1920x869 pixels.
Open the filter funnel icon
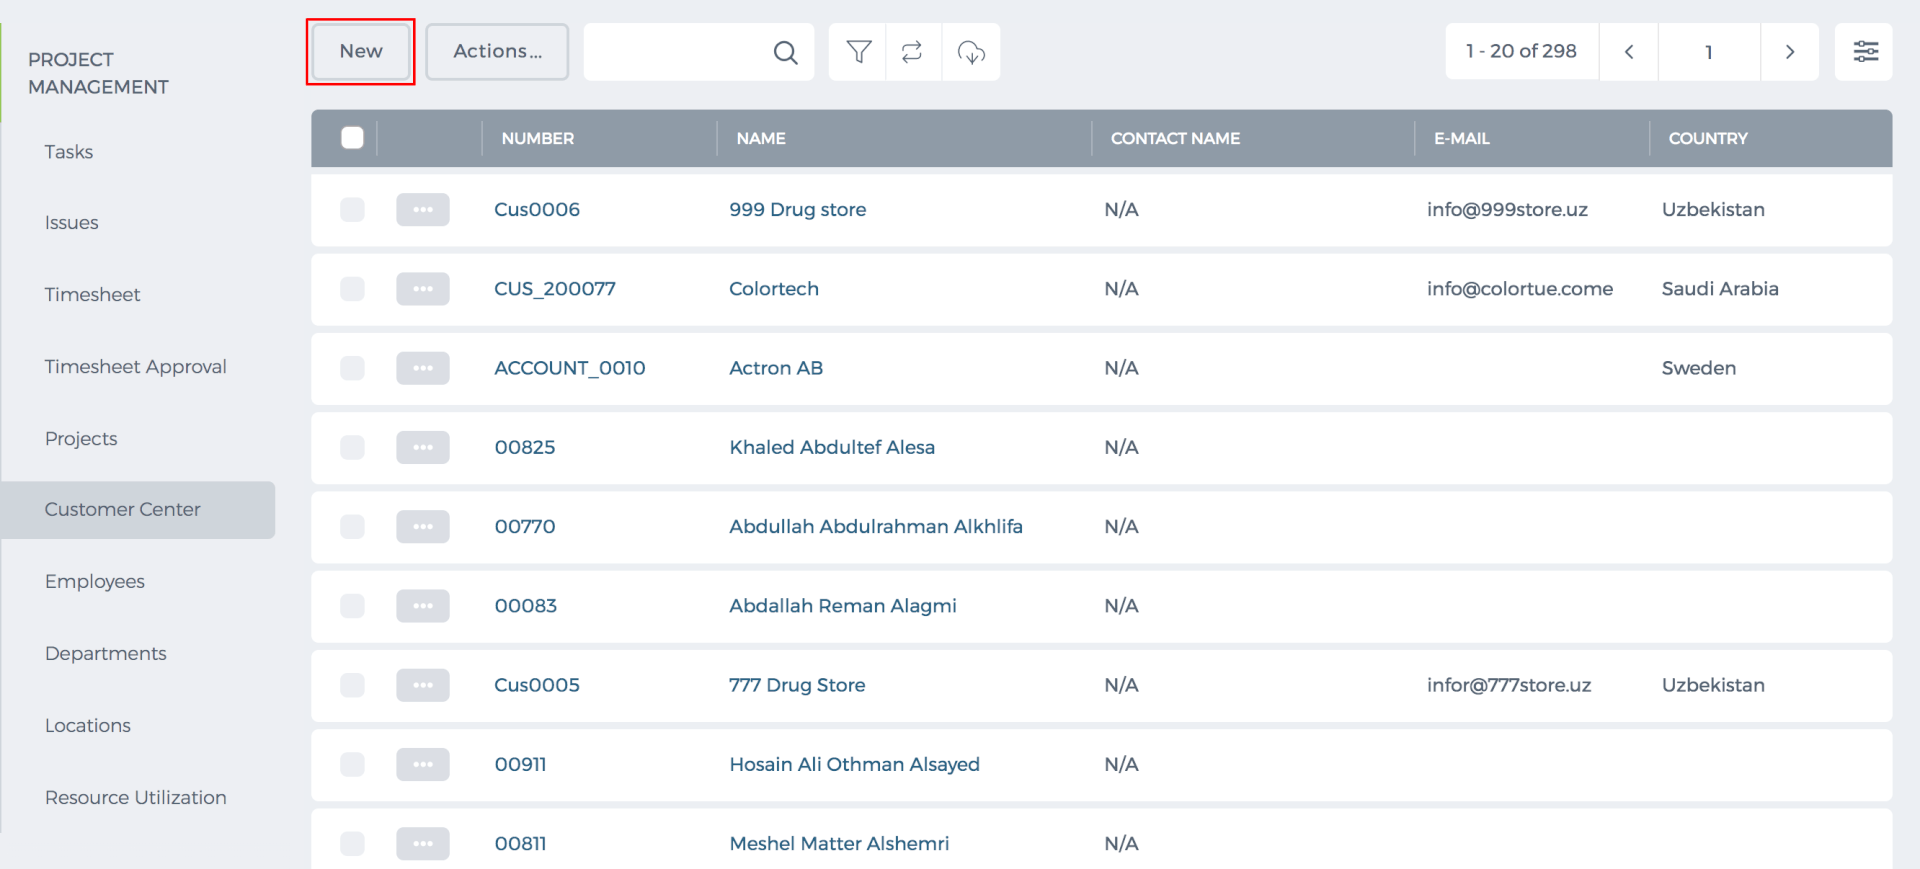point(858,52)
